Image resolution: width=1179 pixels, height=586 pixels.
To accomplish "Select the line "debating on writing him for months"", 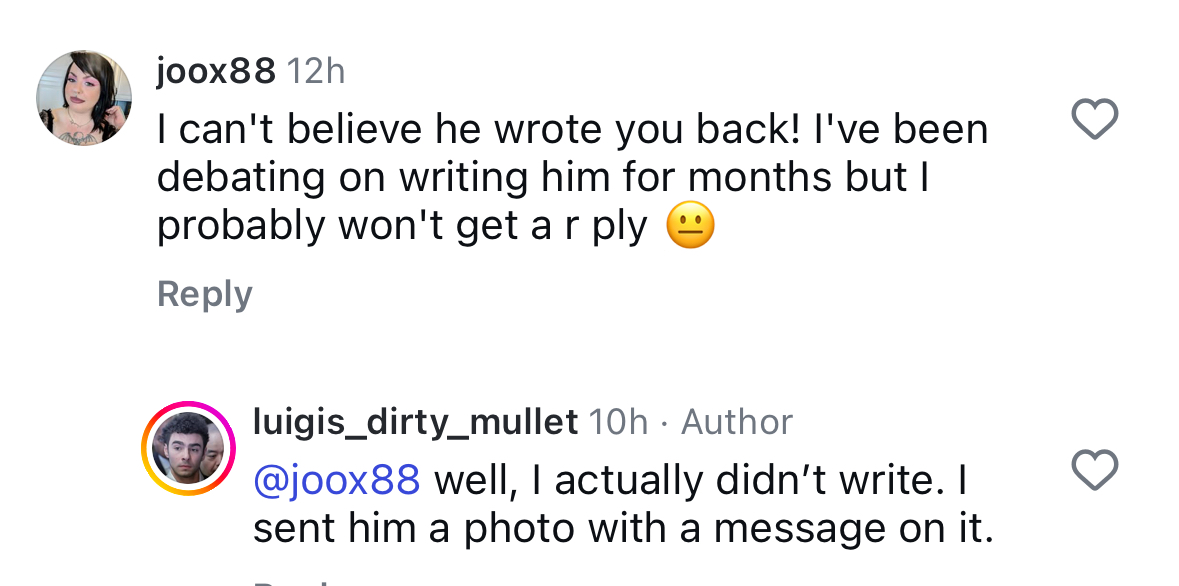I will pos(496,178).
